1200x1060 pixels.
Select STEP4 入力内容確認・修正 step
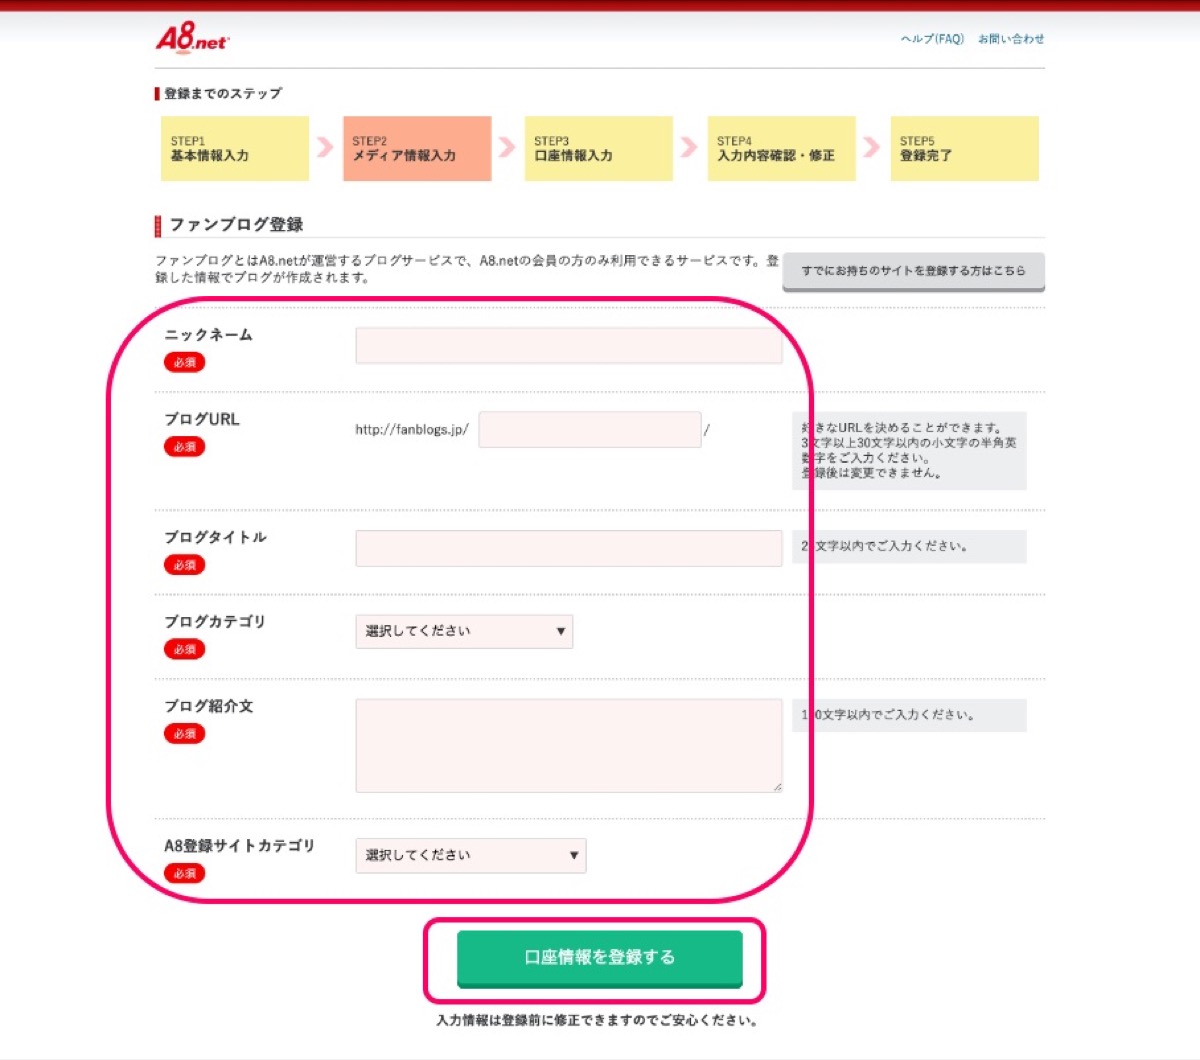782,148
